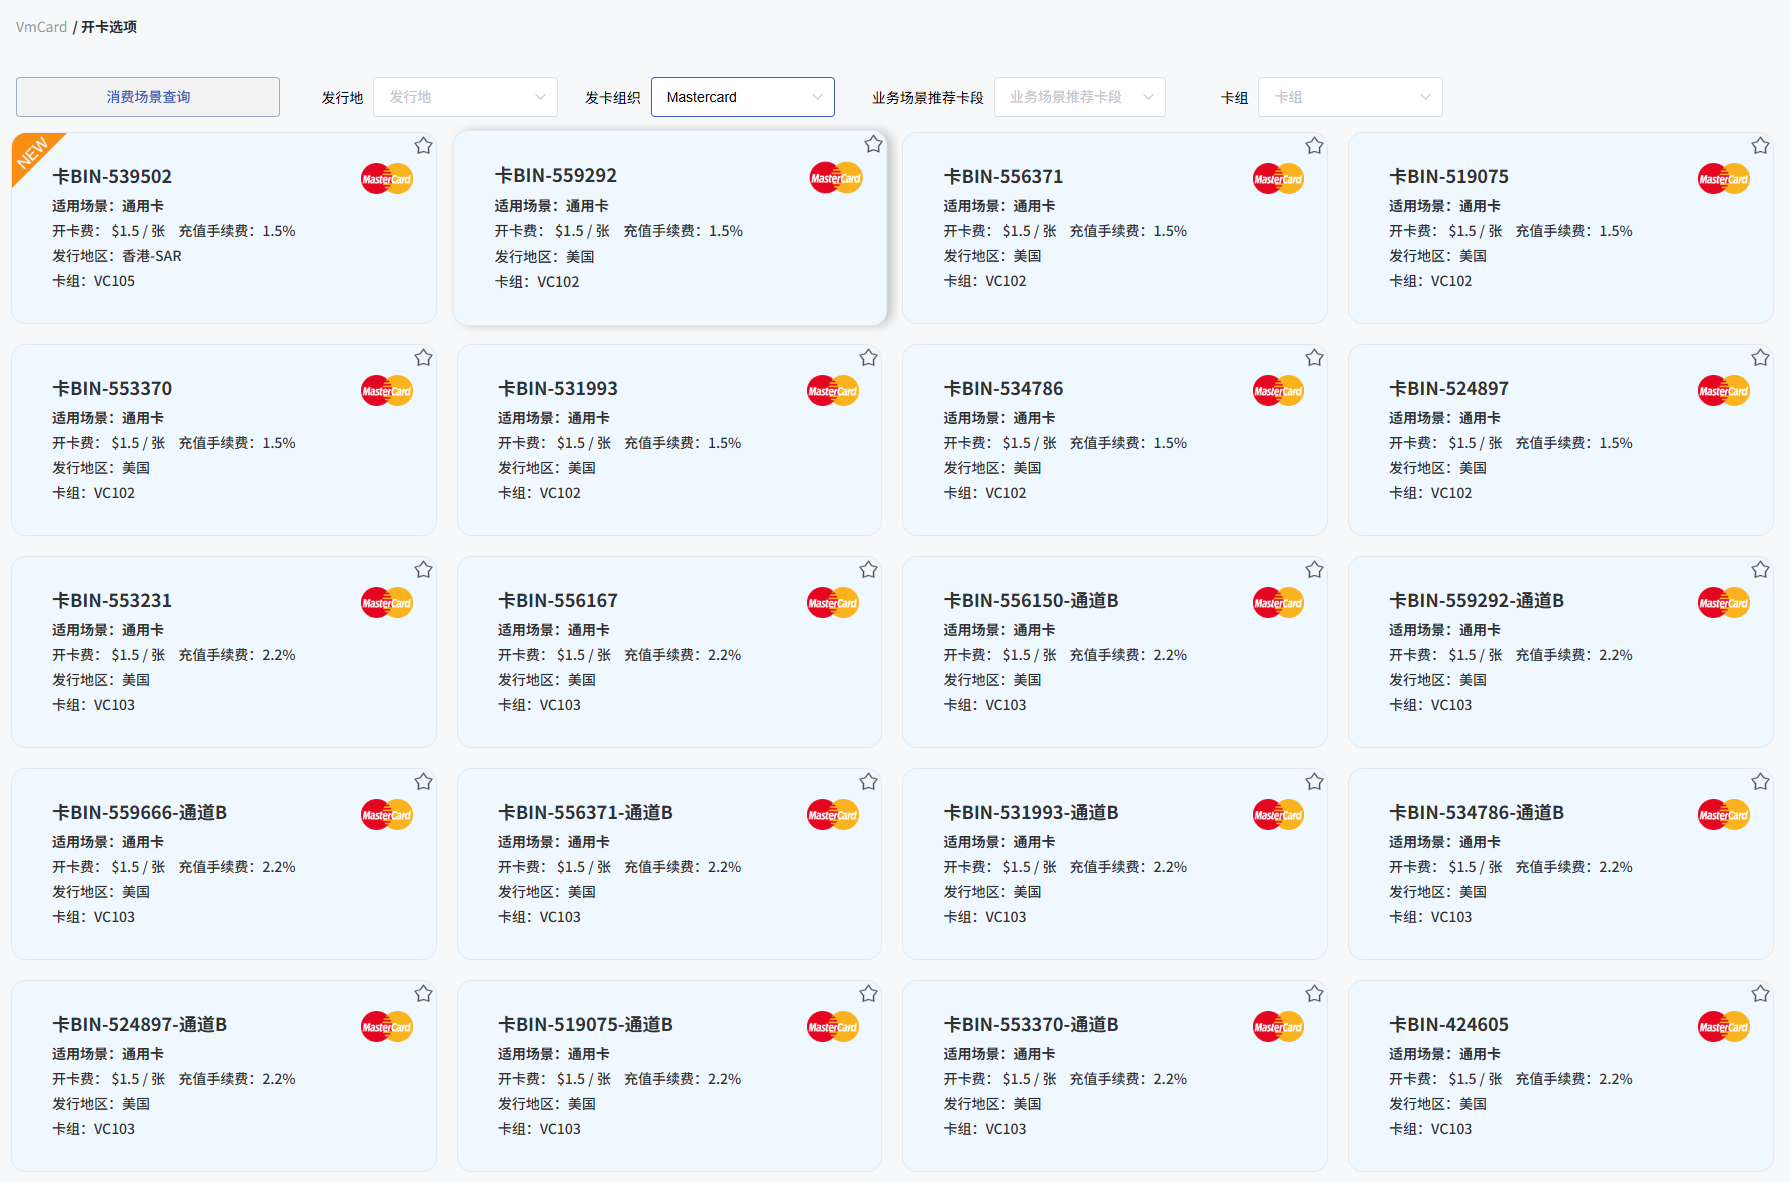
Task: Click the MasterCard logo on 卡BIN-424605
Action: click(1723, 1026)
